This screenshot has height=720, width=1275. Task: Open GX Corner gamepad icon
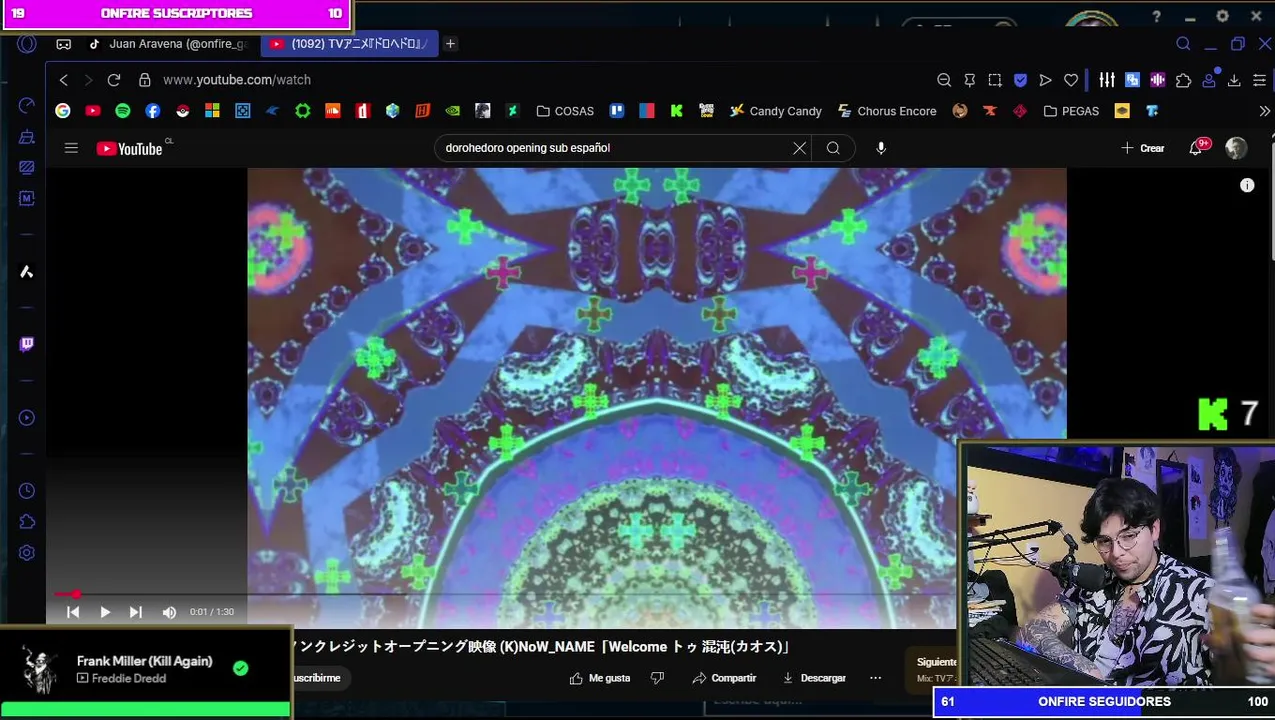63,44
